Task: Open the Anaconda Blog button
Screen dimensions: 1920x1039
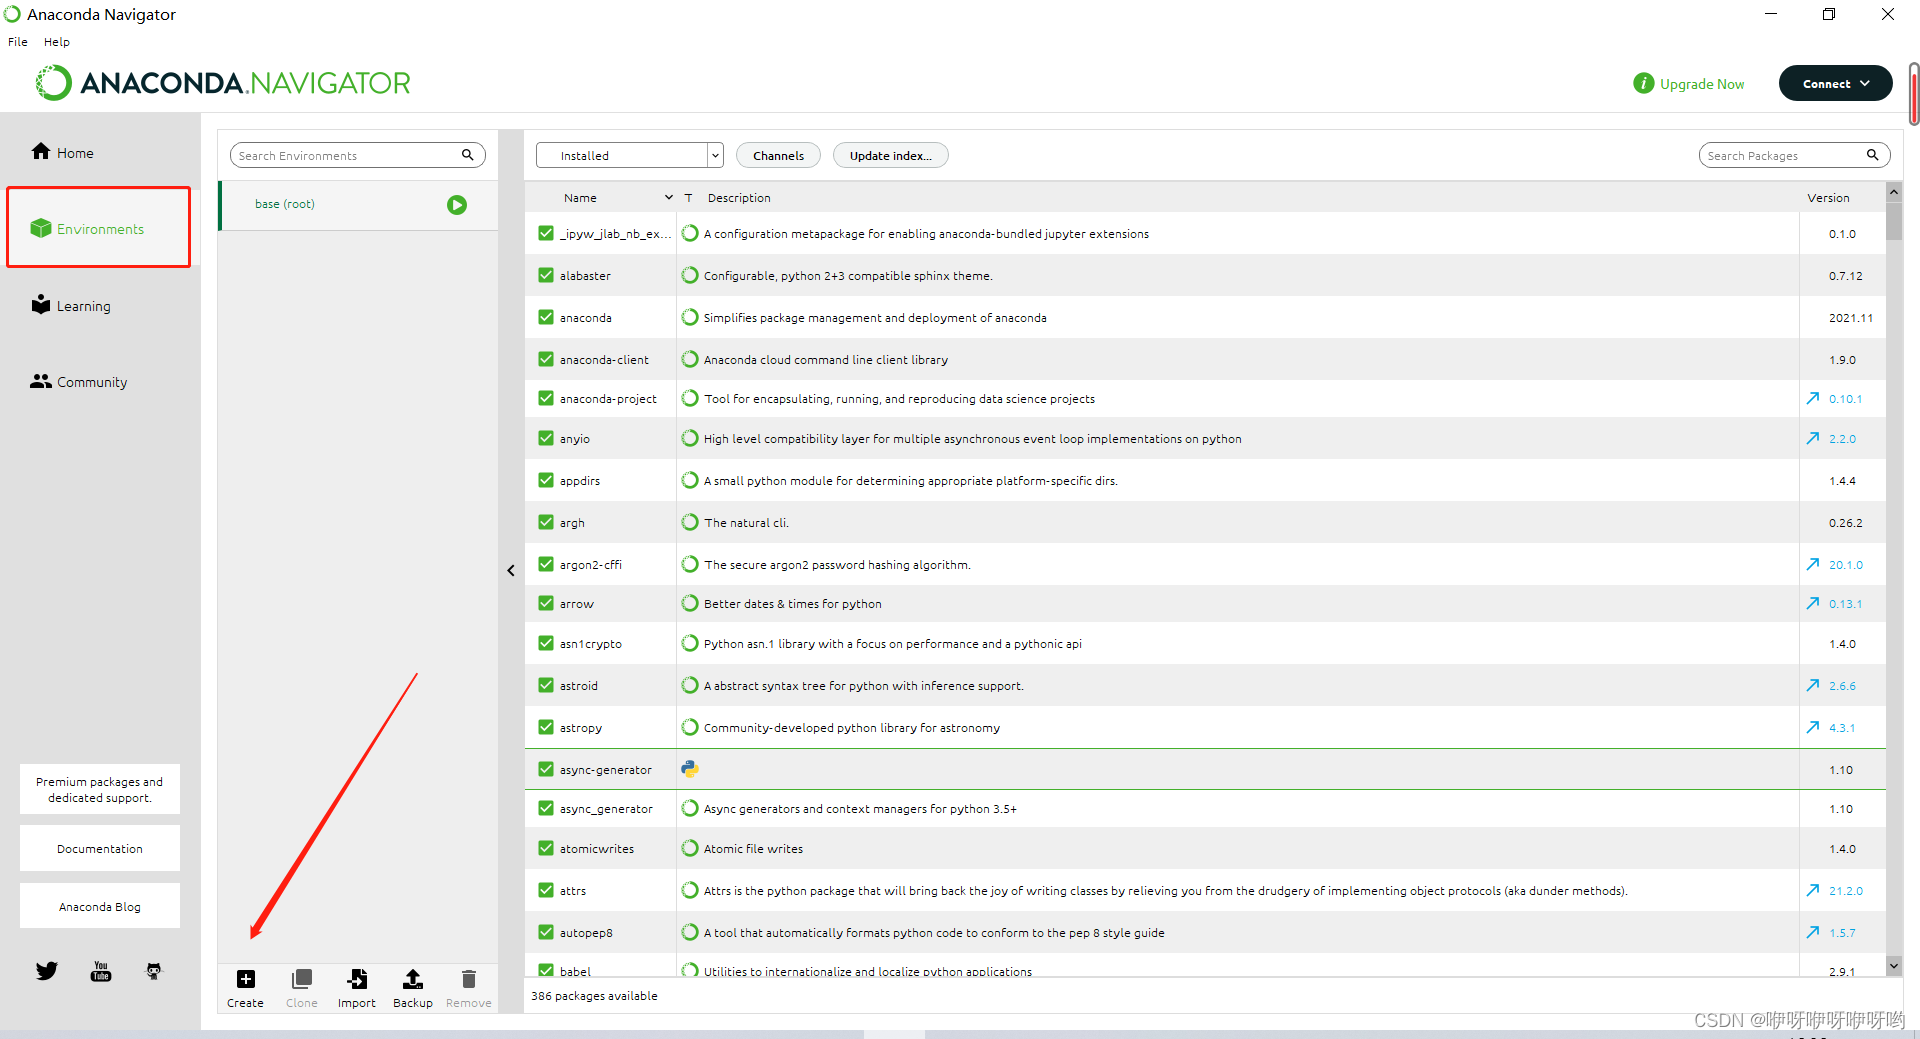Action: pos(100,906)
